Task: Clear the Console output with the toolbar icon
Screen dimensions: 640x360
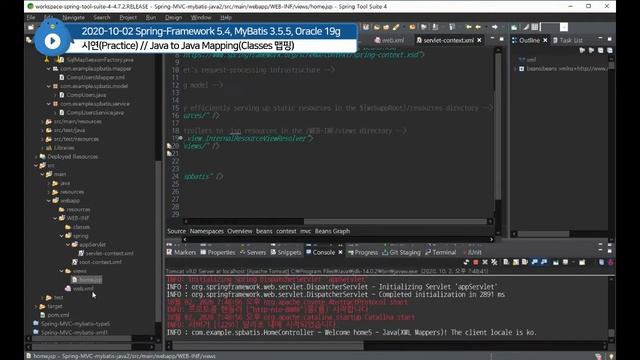Action: pos(506,262)
